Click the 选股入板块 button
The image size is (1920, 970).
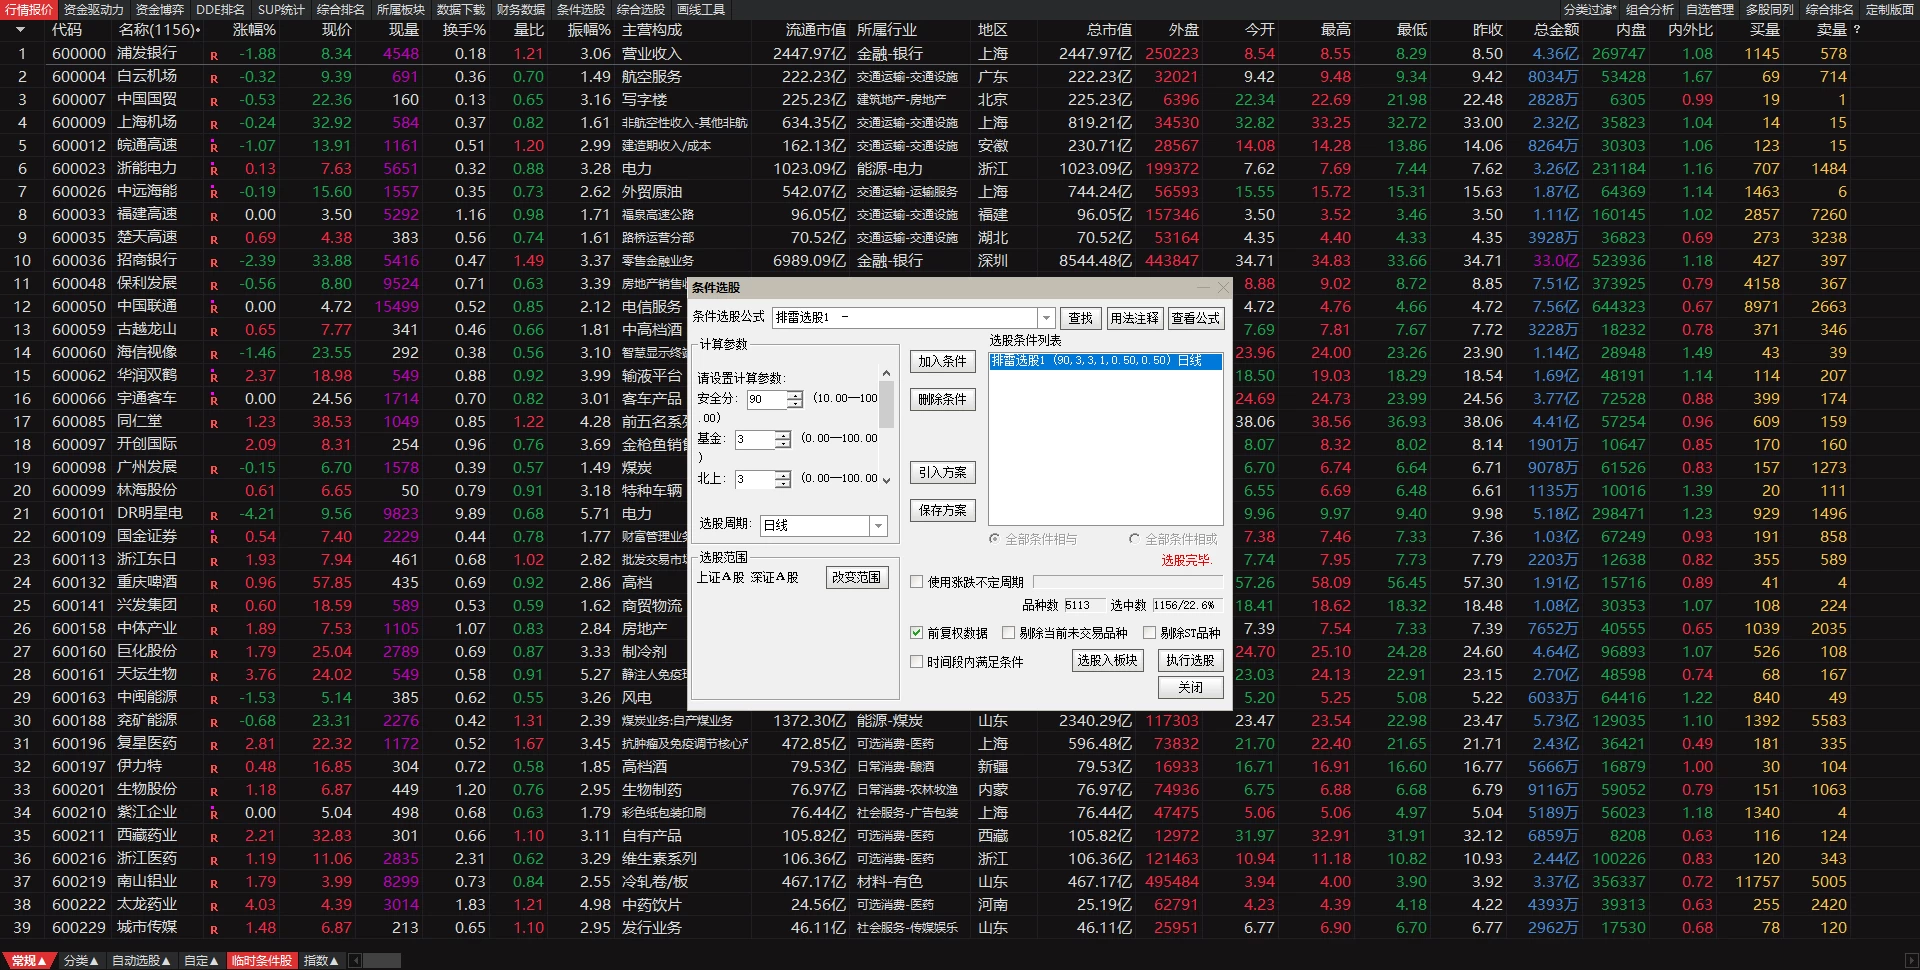point(1107,661)
